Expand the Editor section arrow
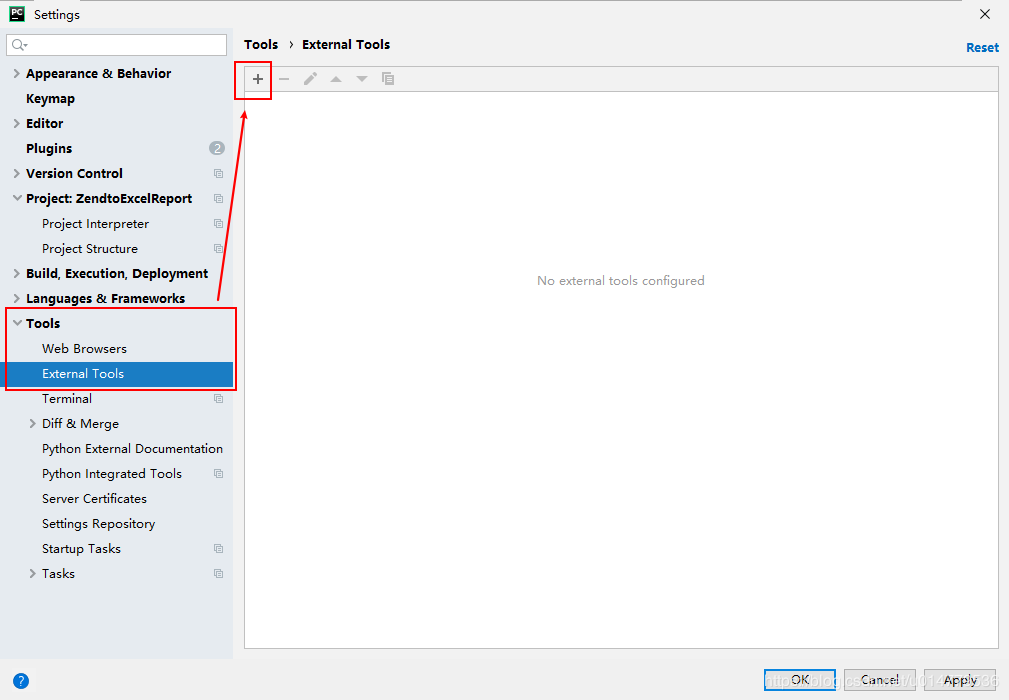Screen dimensions: 1009x700 tap(17, 124)
